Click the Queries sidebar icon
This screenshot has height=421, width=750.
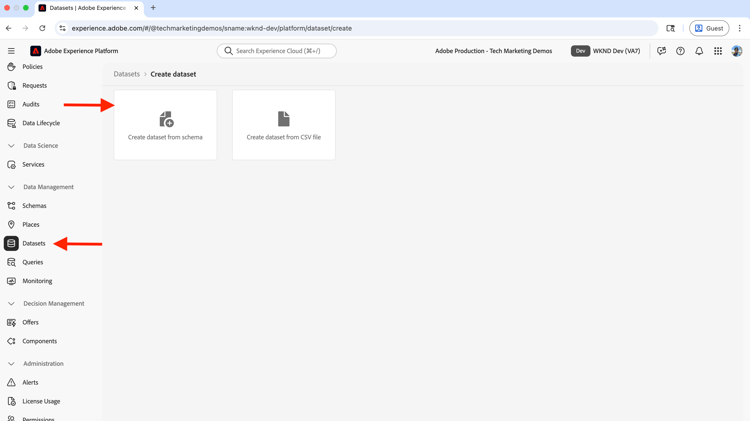(11, 262)
